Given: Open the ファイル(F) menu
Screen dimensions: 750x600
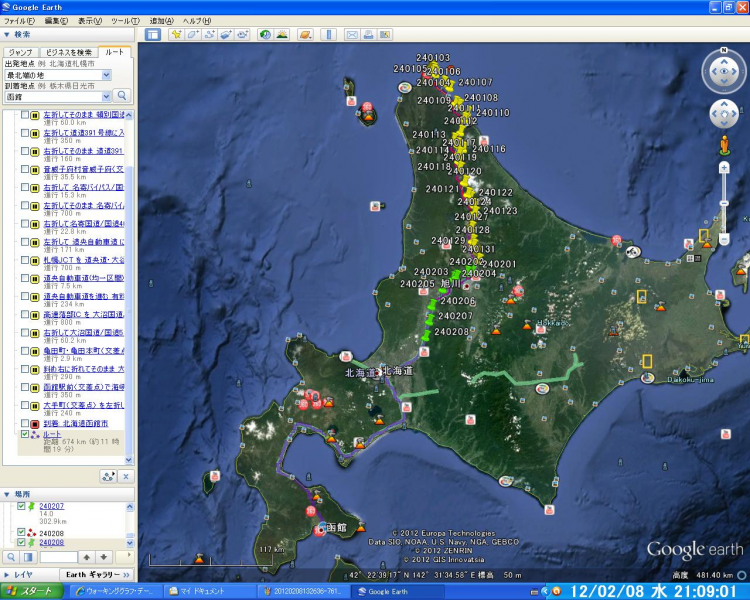Looking at the screenshot, I should tap(20, 21).
